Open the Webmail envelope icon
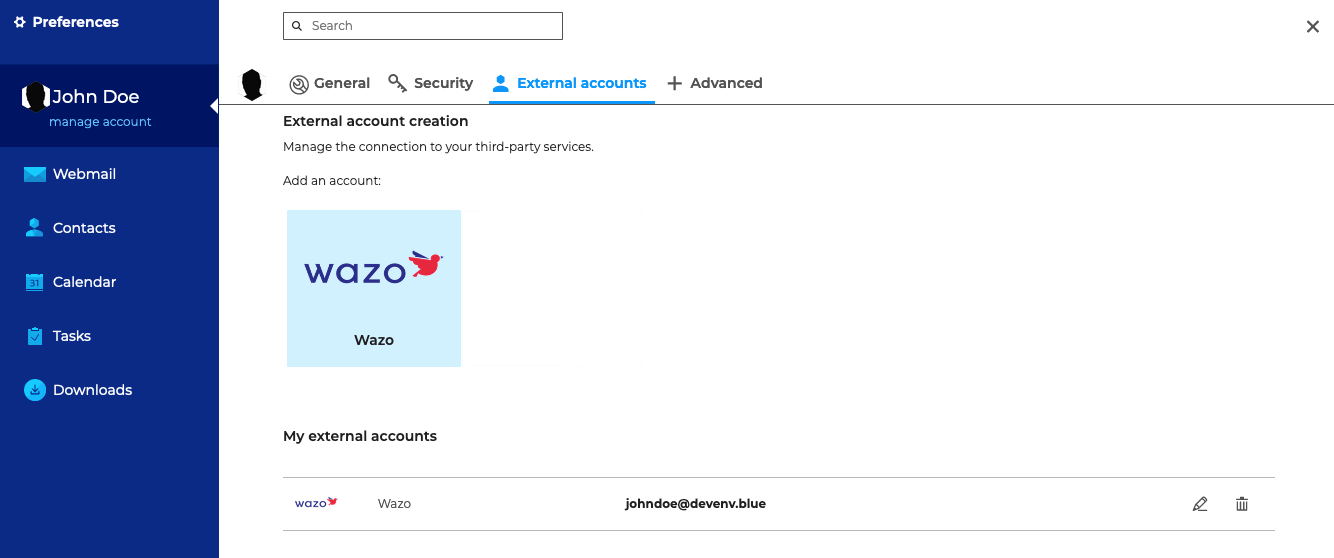 pos(35,174)
